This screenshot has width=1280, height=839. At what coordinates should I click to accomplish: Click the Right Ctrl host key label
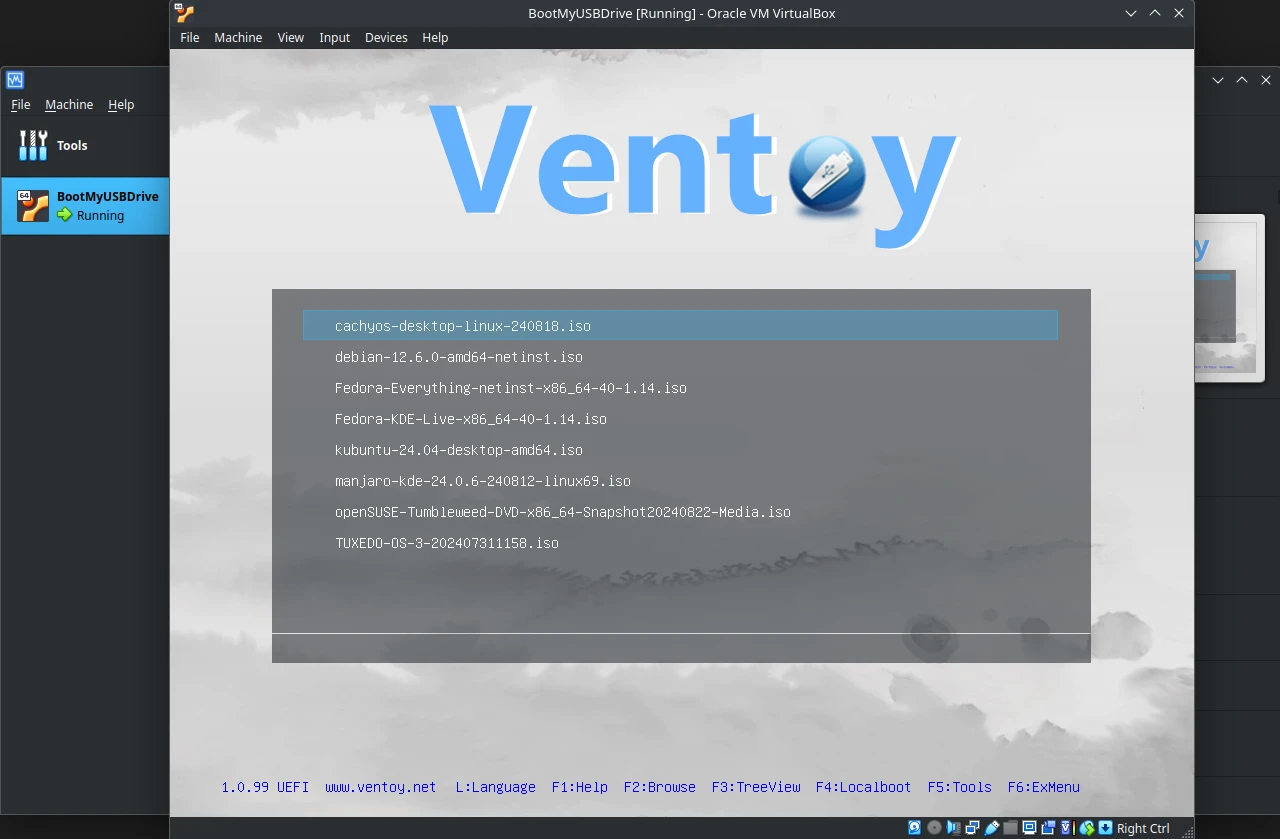pos(1143,828)
